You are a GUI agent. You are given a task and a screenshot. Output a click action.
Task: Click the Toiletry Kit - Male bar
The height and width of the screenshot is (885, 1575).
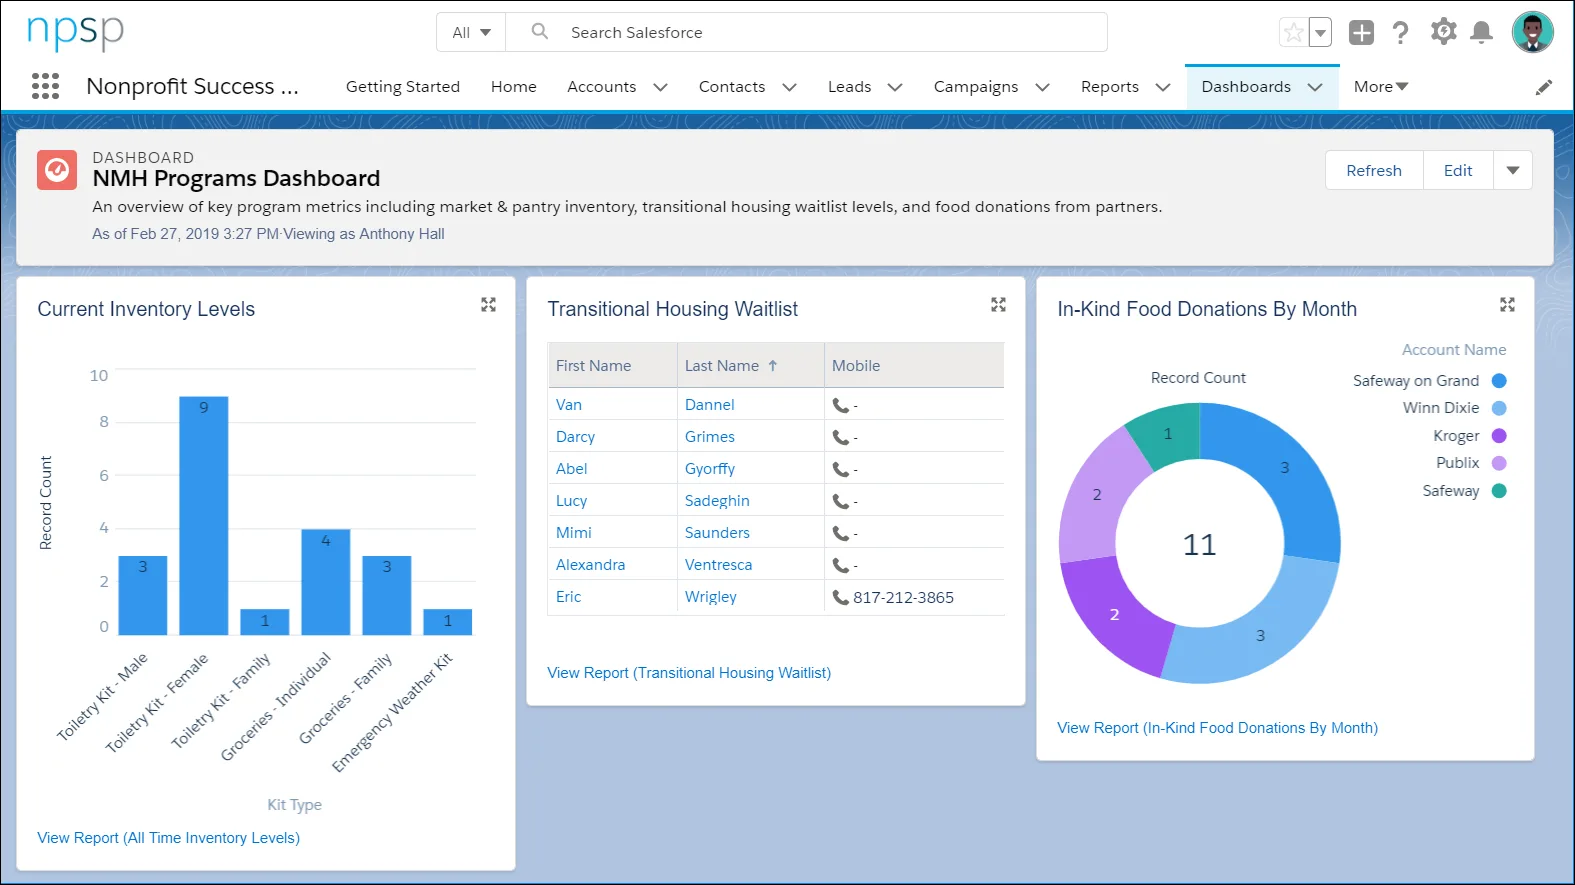point(143,595)
